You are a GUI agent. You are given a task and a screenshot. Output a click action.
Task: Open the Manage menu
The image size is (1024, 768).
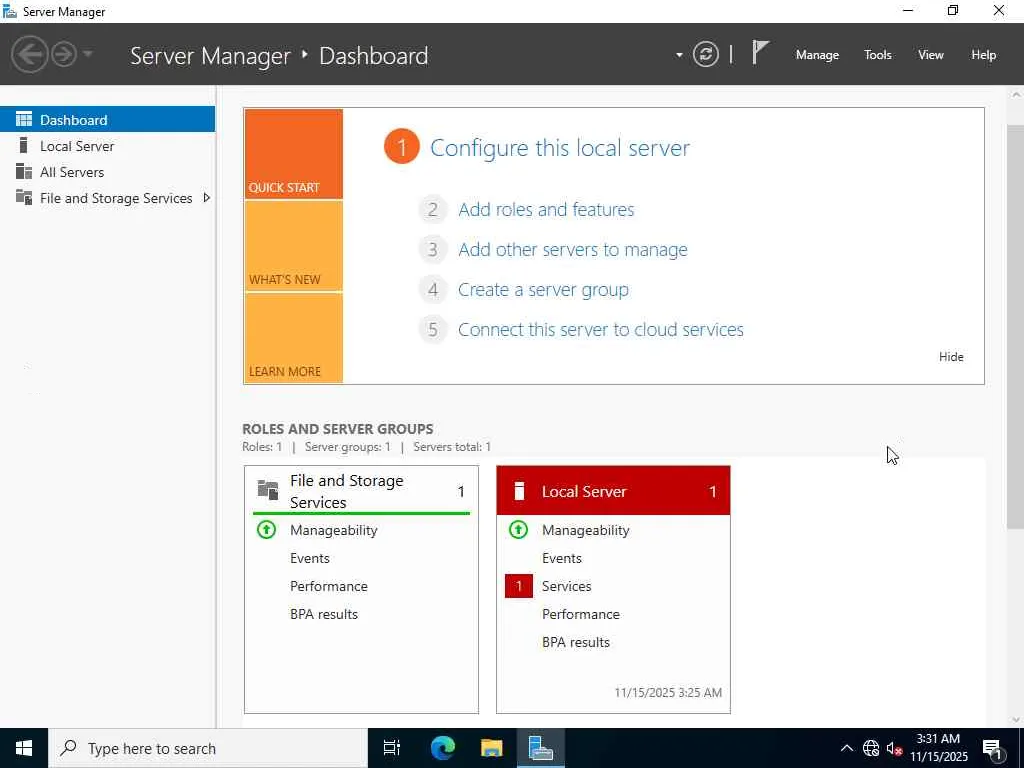pyautogui.click(x=817, y=55)
